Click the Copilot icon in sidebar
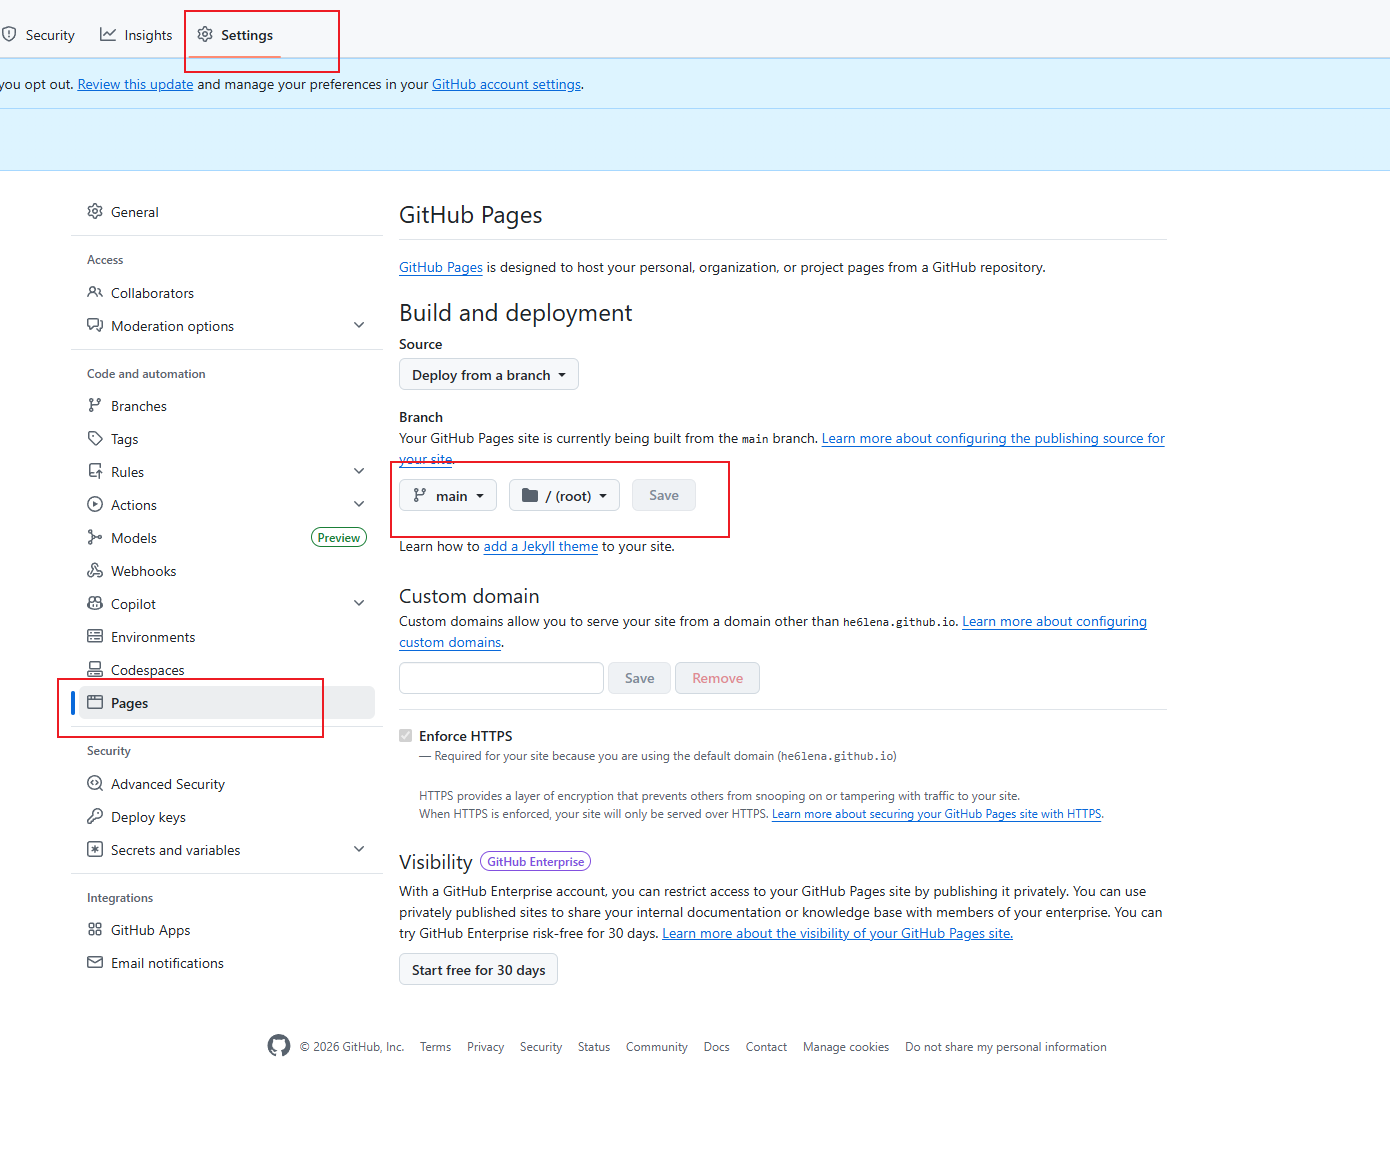 95,604
